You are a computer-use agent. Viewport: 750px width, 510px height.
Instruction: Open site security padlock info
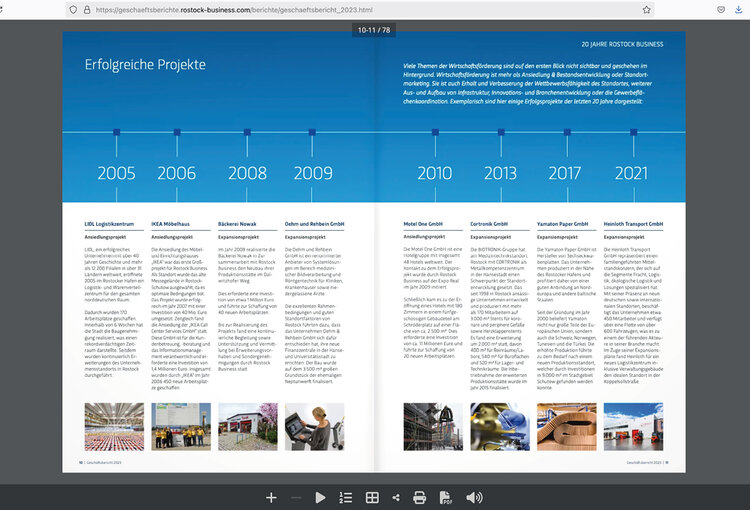click(x=87, y=10)
